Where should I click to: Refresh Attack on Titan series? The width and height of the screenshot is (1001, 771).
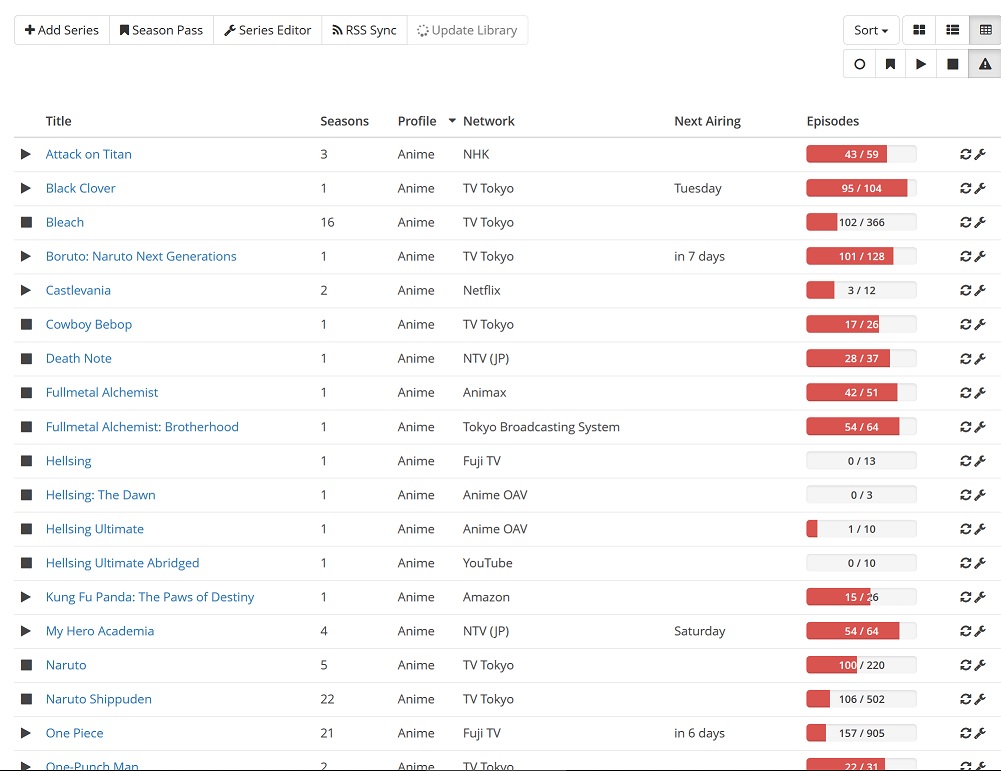(x=965, y=154)
